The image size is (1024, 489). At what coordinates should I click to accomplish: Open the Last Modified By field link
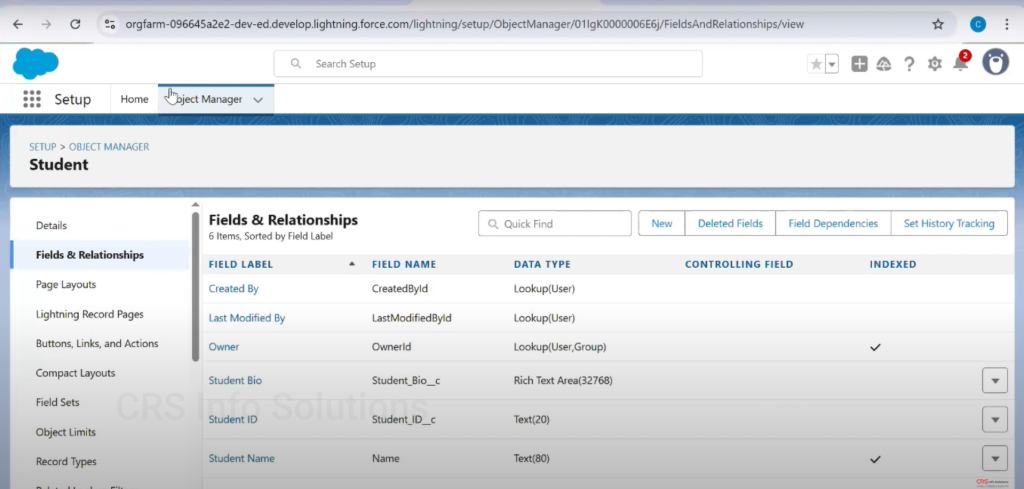(x=247, y=318)
